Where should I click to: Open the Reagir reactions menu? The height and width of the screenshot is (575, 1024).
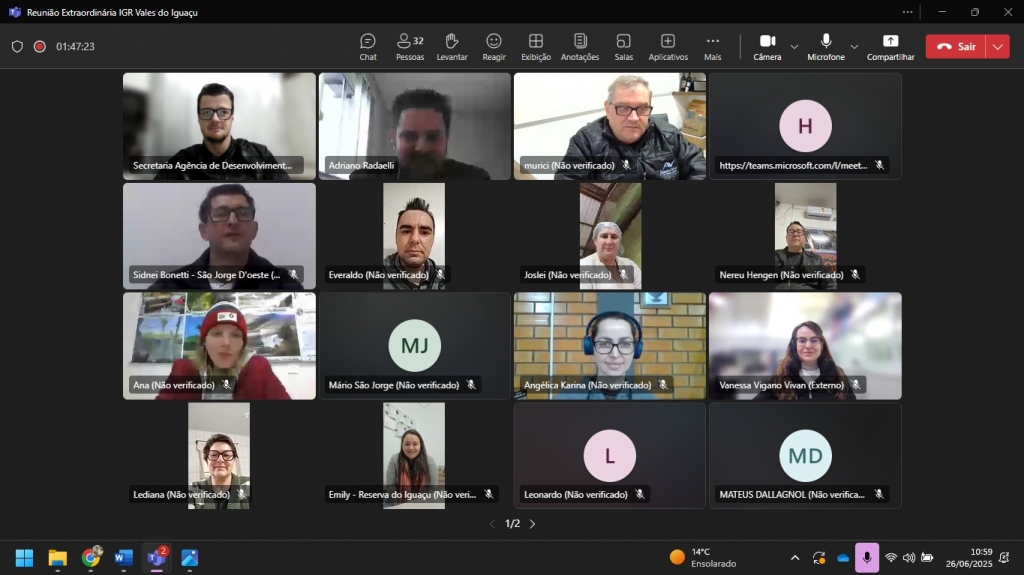click(x=494, y=46)
